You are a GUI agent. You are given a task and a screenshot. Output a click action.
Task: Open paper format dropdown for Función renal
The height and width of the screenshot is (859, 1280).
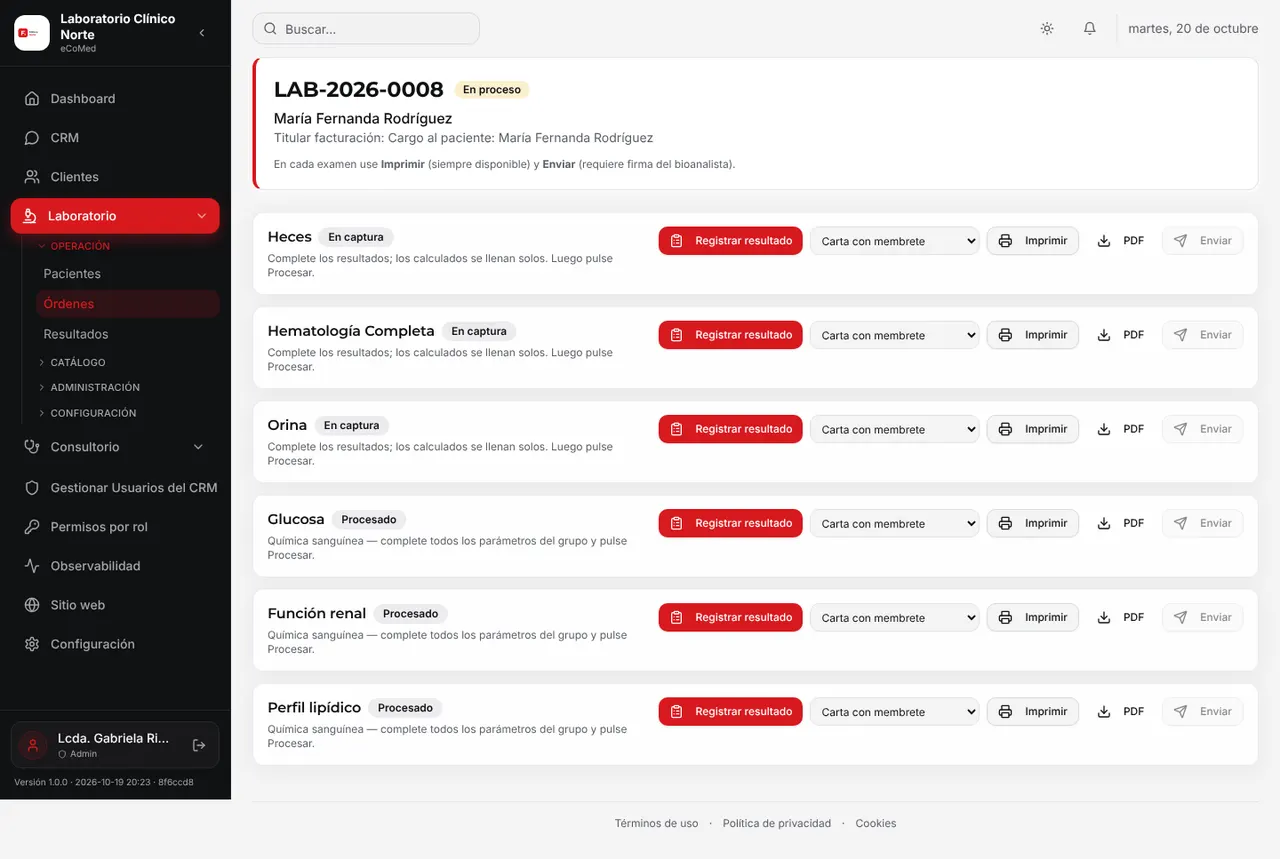(x=895, y=617)
